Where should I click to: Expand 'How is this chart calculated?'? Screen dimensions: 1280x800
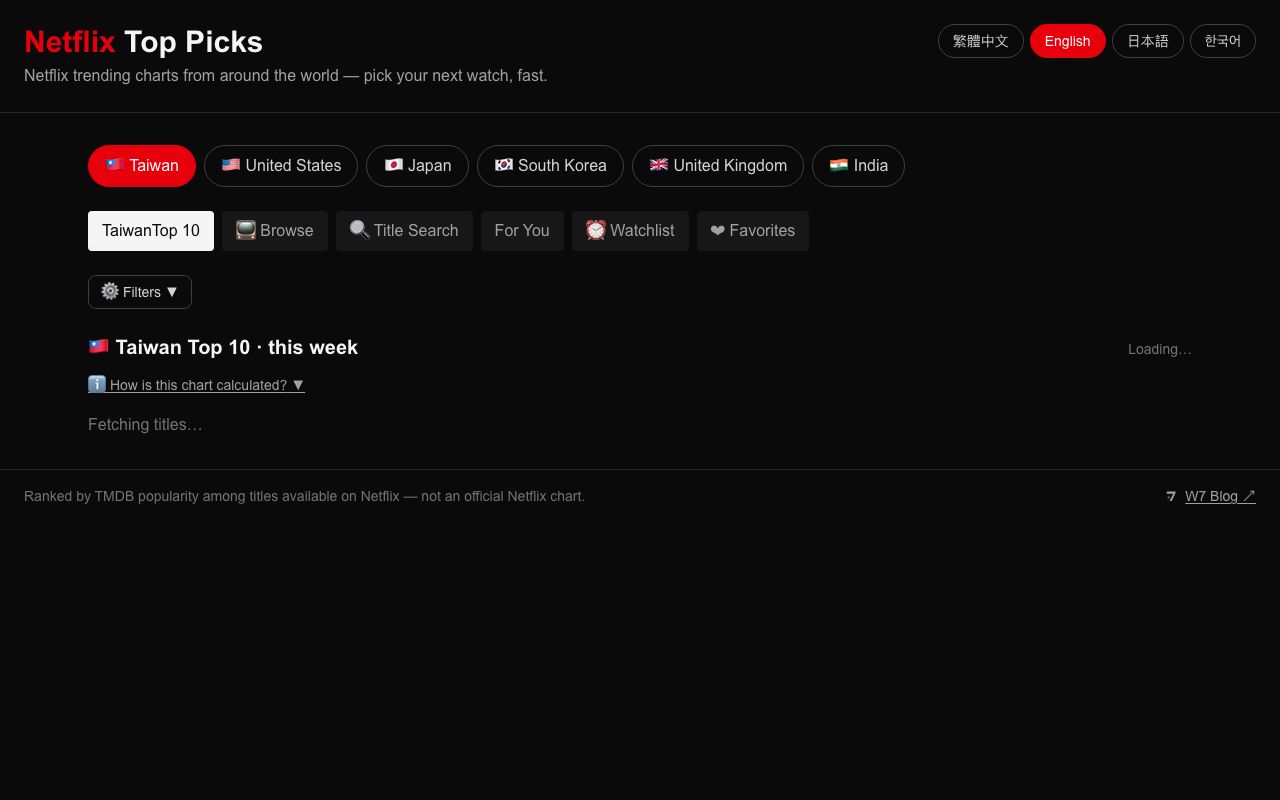pyautogui.click(x=196, y=385)
